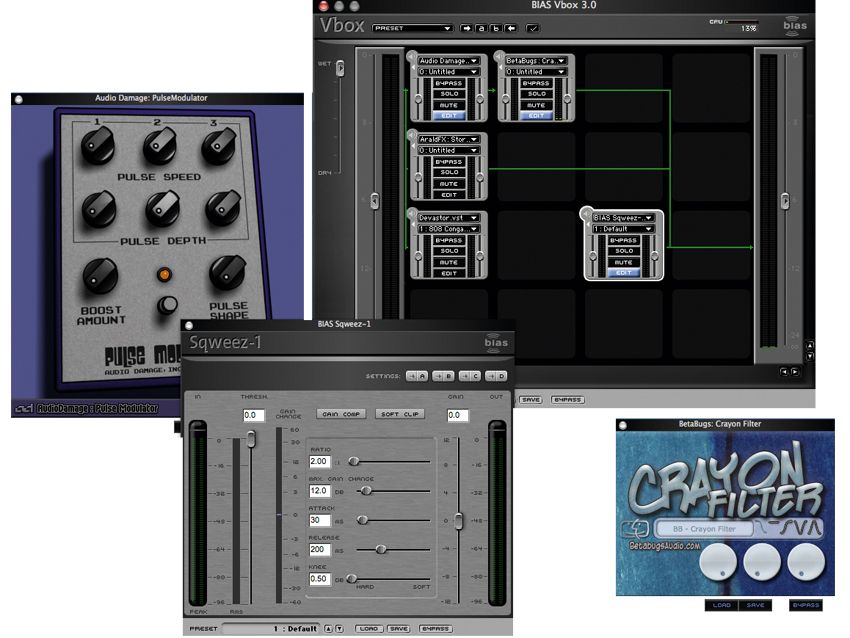850x638 pixels.
Task: Click speaker icon on AraldFX module
Action: pos(411,134)
